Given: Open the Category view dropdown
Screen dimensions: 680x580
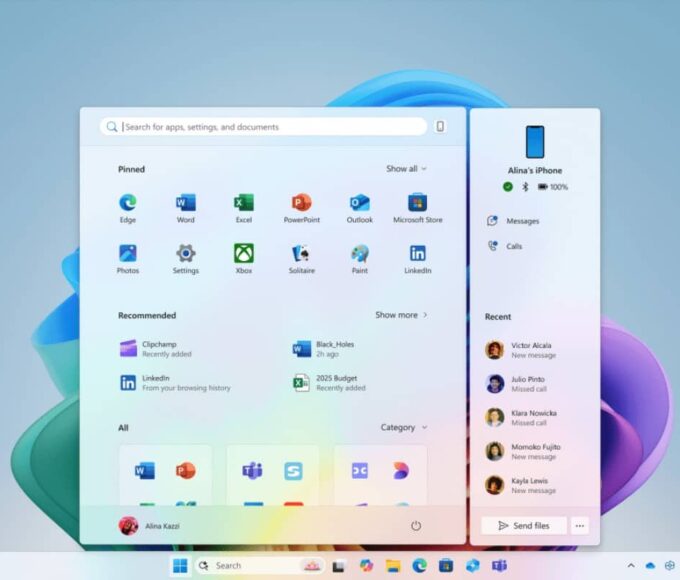Looking at the screenshot, I should point(404,427).
